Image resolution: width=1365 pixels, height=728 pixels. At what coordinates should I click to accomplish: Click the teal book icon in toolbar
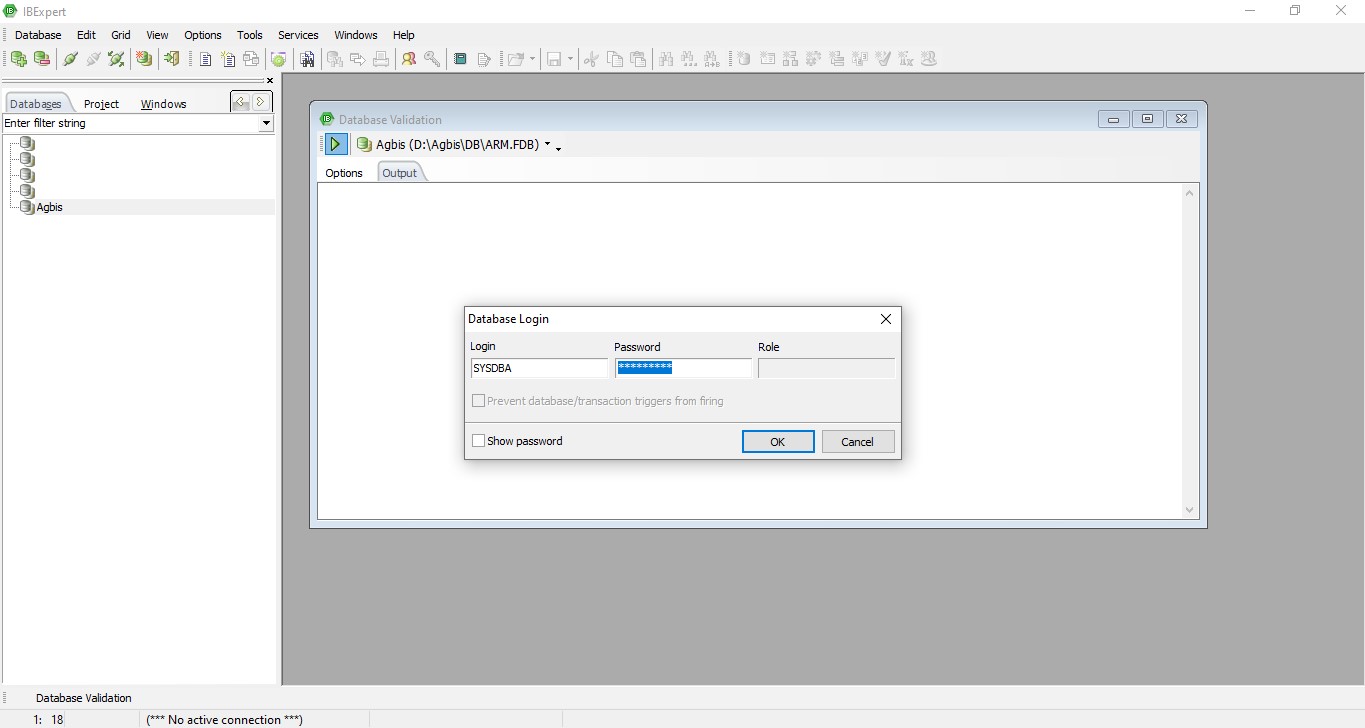460,59
